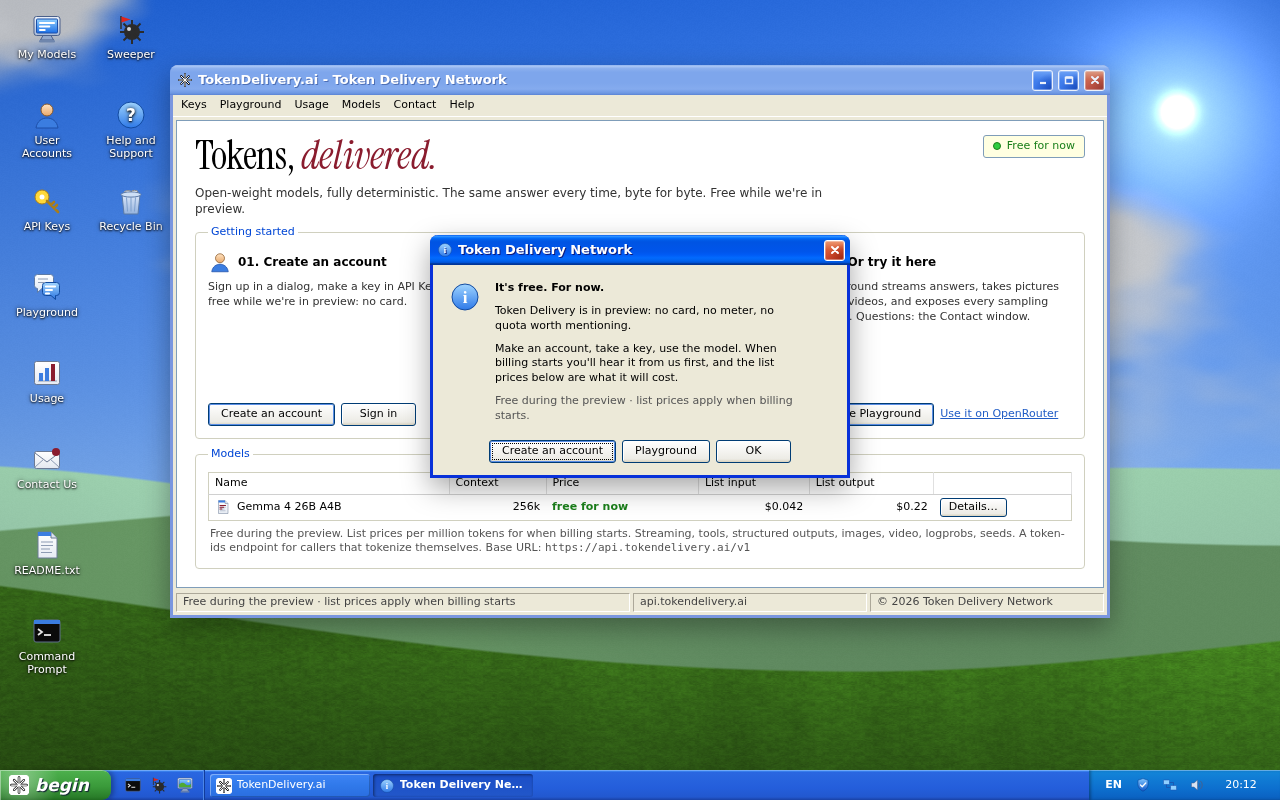This screenshot has height=800, width=1280.
Task: Click the 256k context value
Action: click(526, 507)
